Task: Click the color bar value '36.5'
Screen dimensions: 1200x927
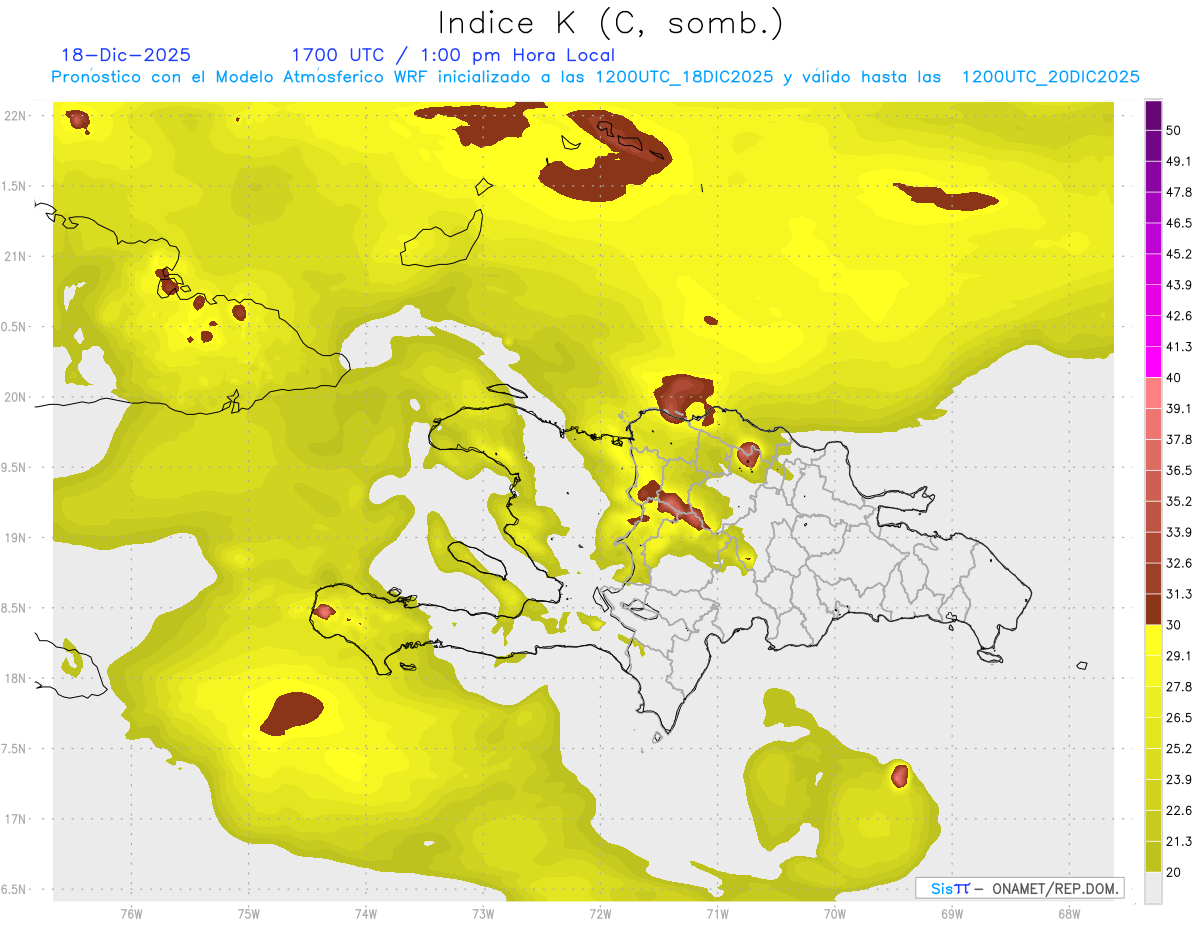Action: [1178, 470]
